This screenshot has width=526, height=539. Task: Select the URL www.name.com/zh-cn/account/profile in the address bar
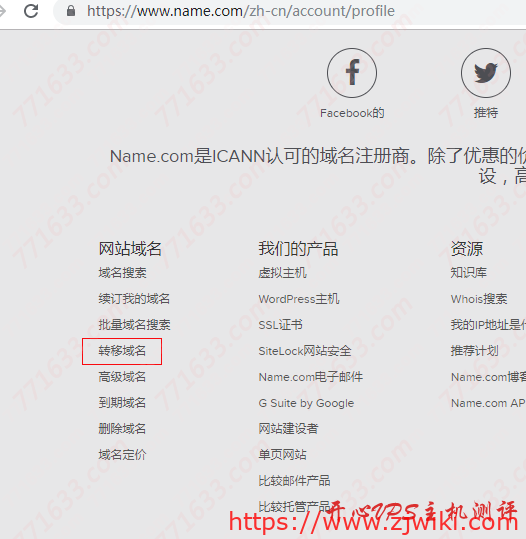pyautogui.click(x=241, y=11)
